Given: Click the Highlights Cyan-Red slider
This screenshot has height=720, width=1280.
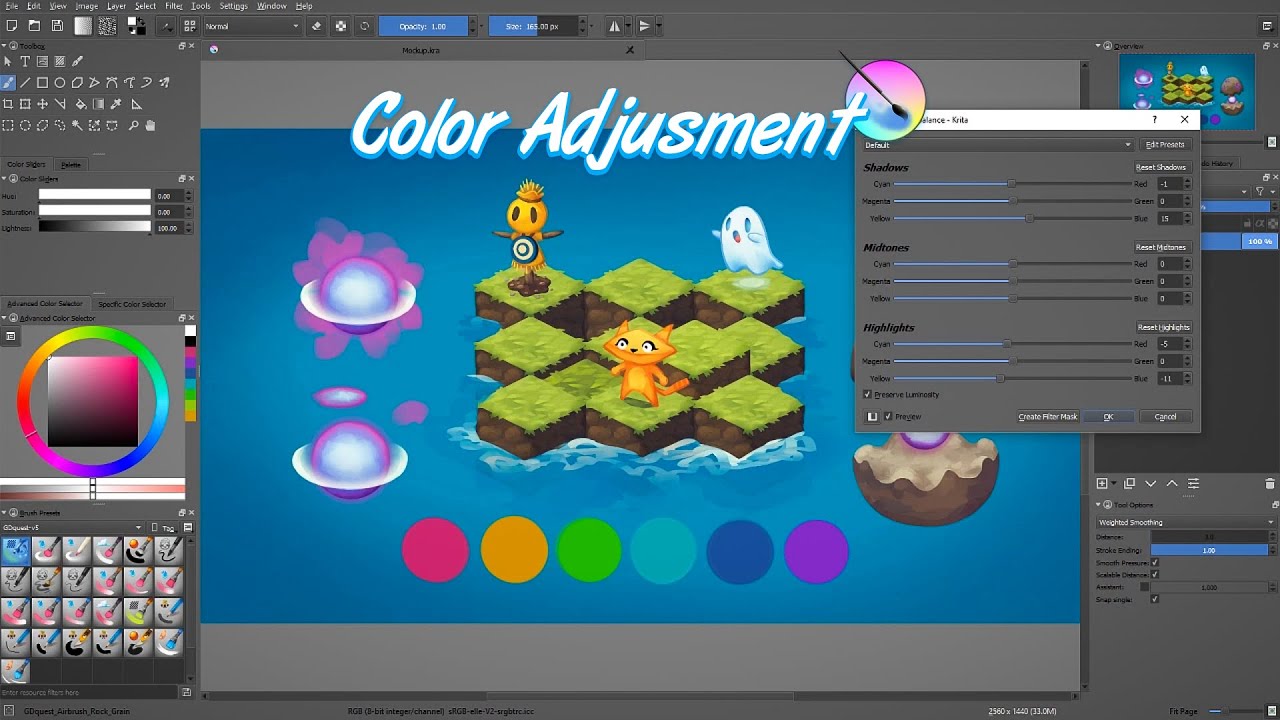Looking at the screenshot, I should pos(1012,344).
